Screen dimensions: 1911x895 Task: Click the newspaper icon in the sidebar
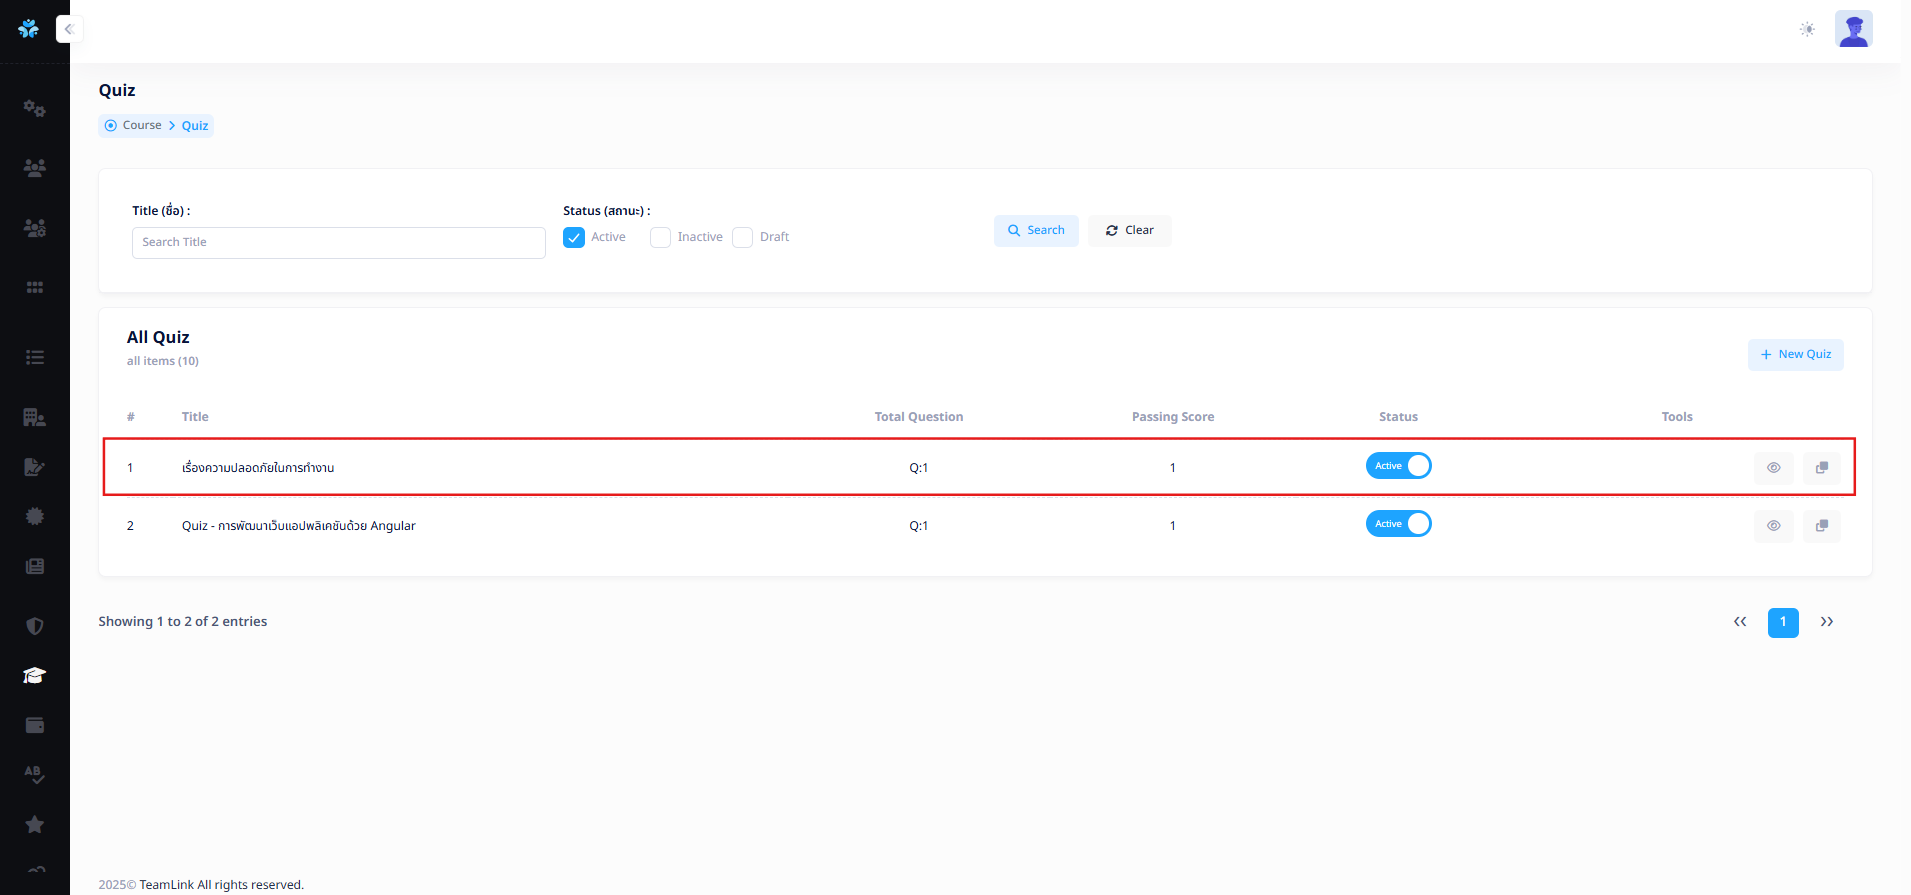[x=34, y=566]
